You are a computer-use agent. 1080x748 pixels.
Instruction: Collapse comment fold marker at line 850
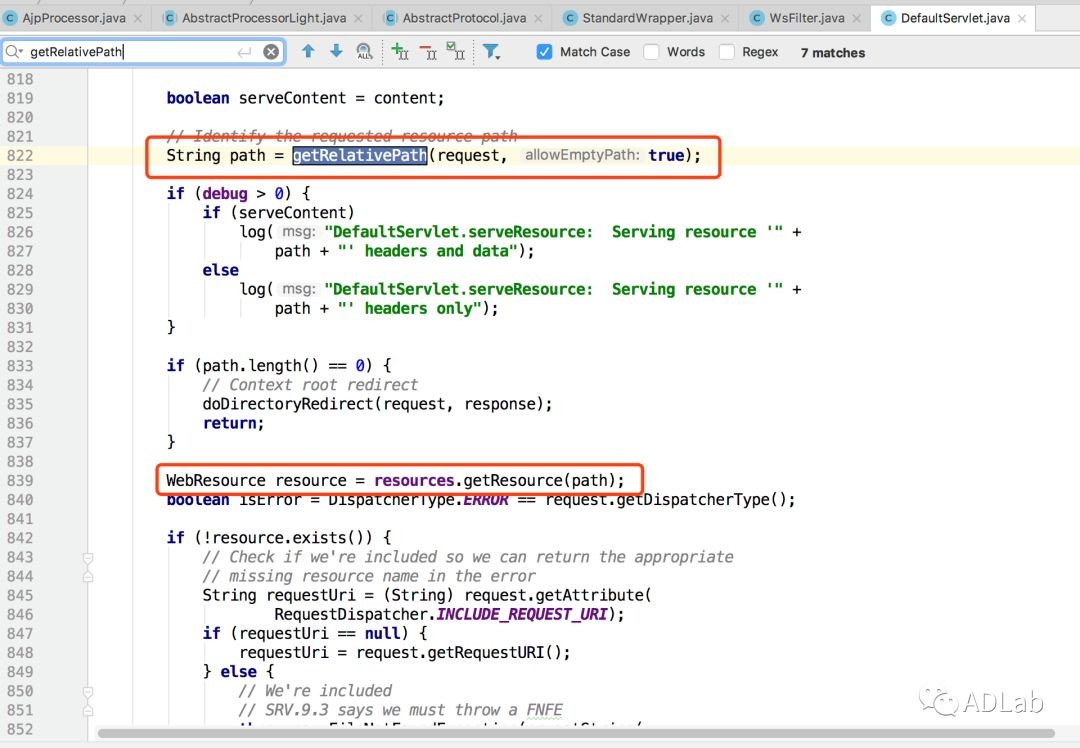pos(88,691)
